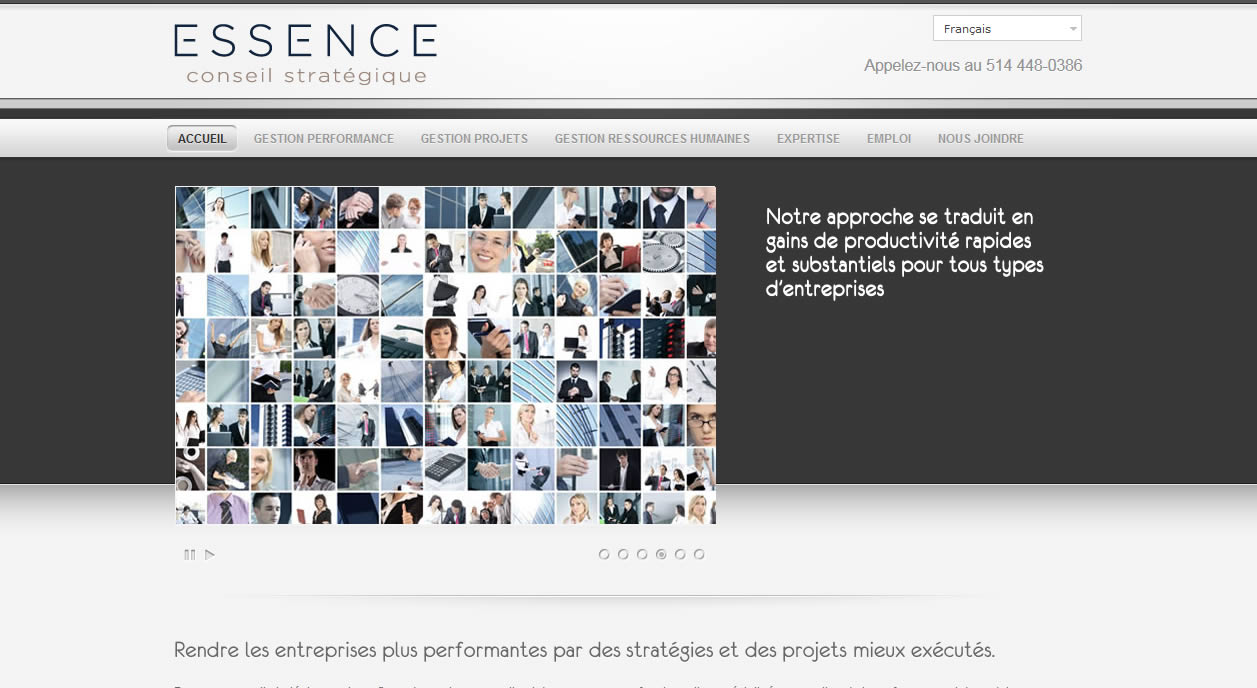Click the active fourth slide dot
Viewport: 1257px width, 688px height.
pos(661,554)
